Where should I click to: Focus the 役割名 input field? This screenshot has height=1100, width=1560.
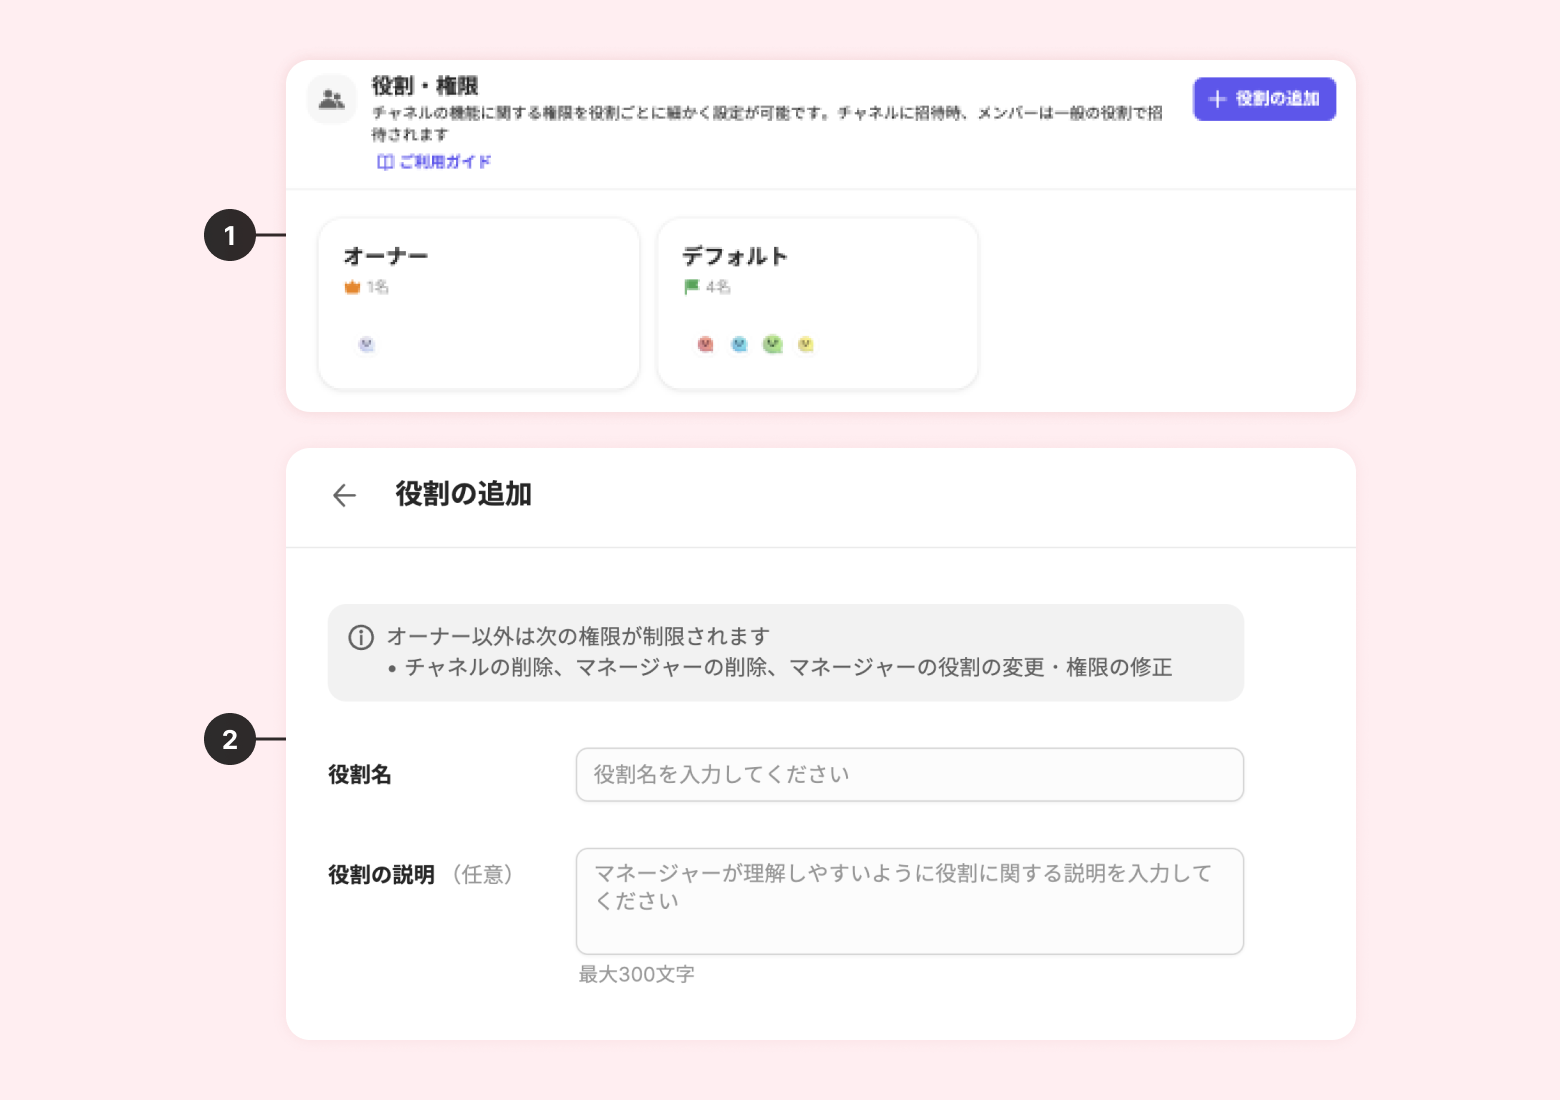[909, 775]
